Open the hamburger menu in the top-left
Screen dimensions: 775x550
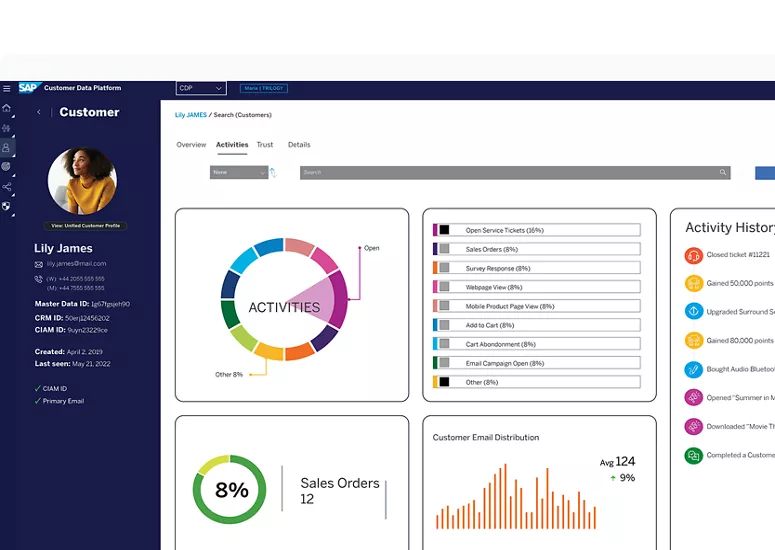click(x=7, y=88)
